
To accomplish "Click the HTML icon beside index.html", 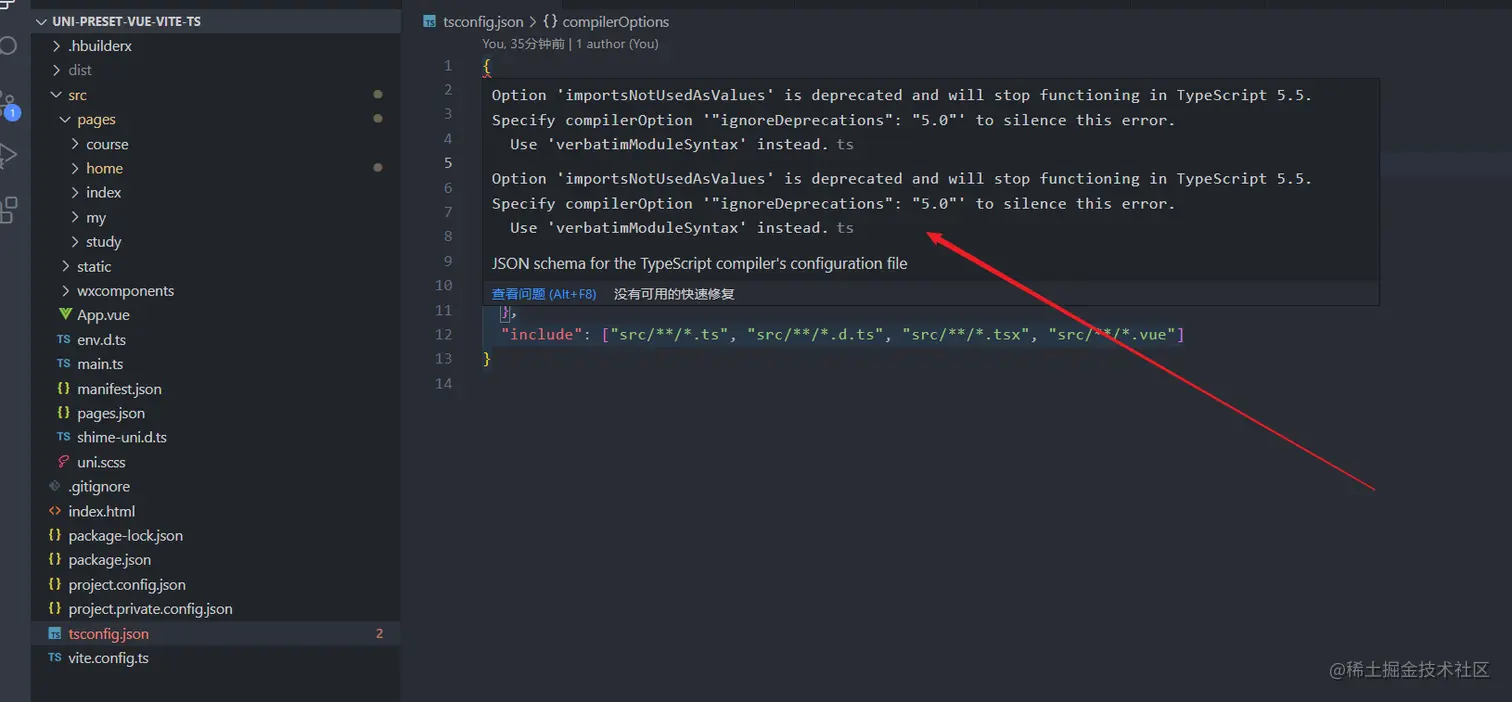I will tap(55, 511).
